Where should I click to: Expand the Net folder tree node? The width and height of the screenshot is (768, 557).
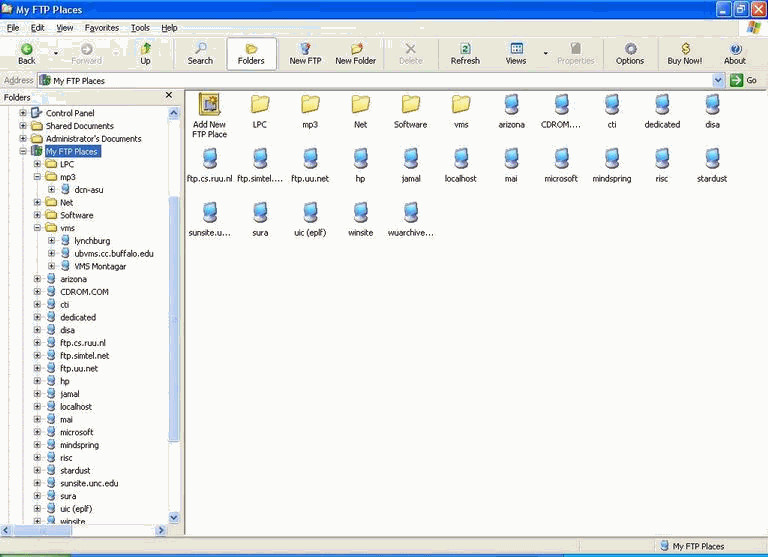point(37,202)
